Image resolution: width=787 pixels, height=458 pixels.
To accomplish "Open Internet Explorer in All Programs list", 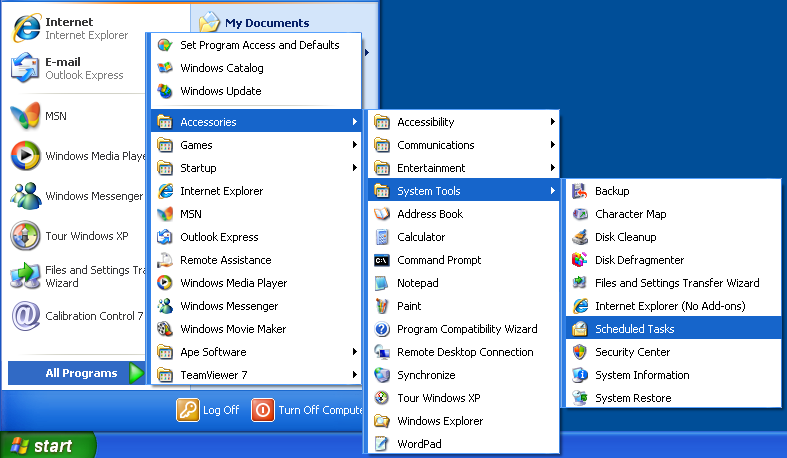I will (256, 191).
